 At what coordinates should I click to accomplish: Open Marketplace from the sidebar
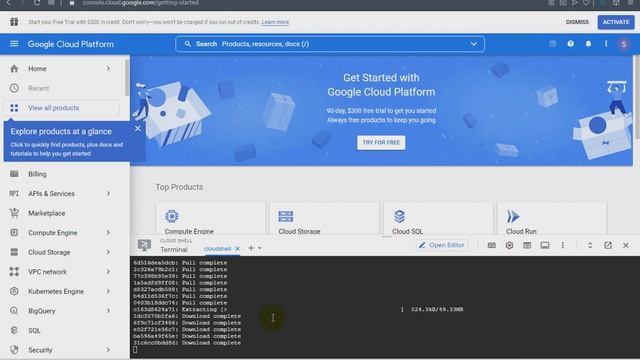click(x=47, y=213)
